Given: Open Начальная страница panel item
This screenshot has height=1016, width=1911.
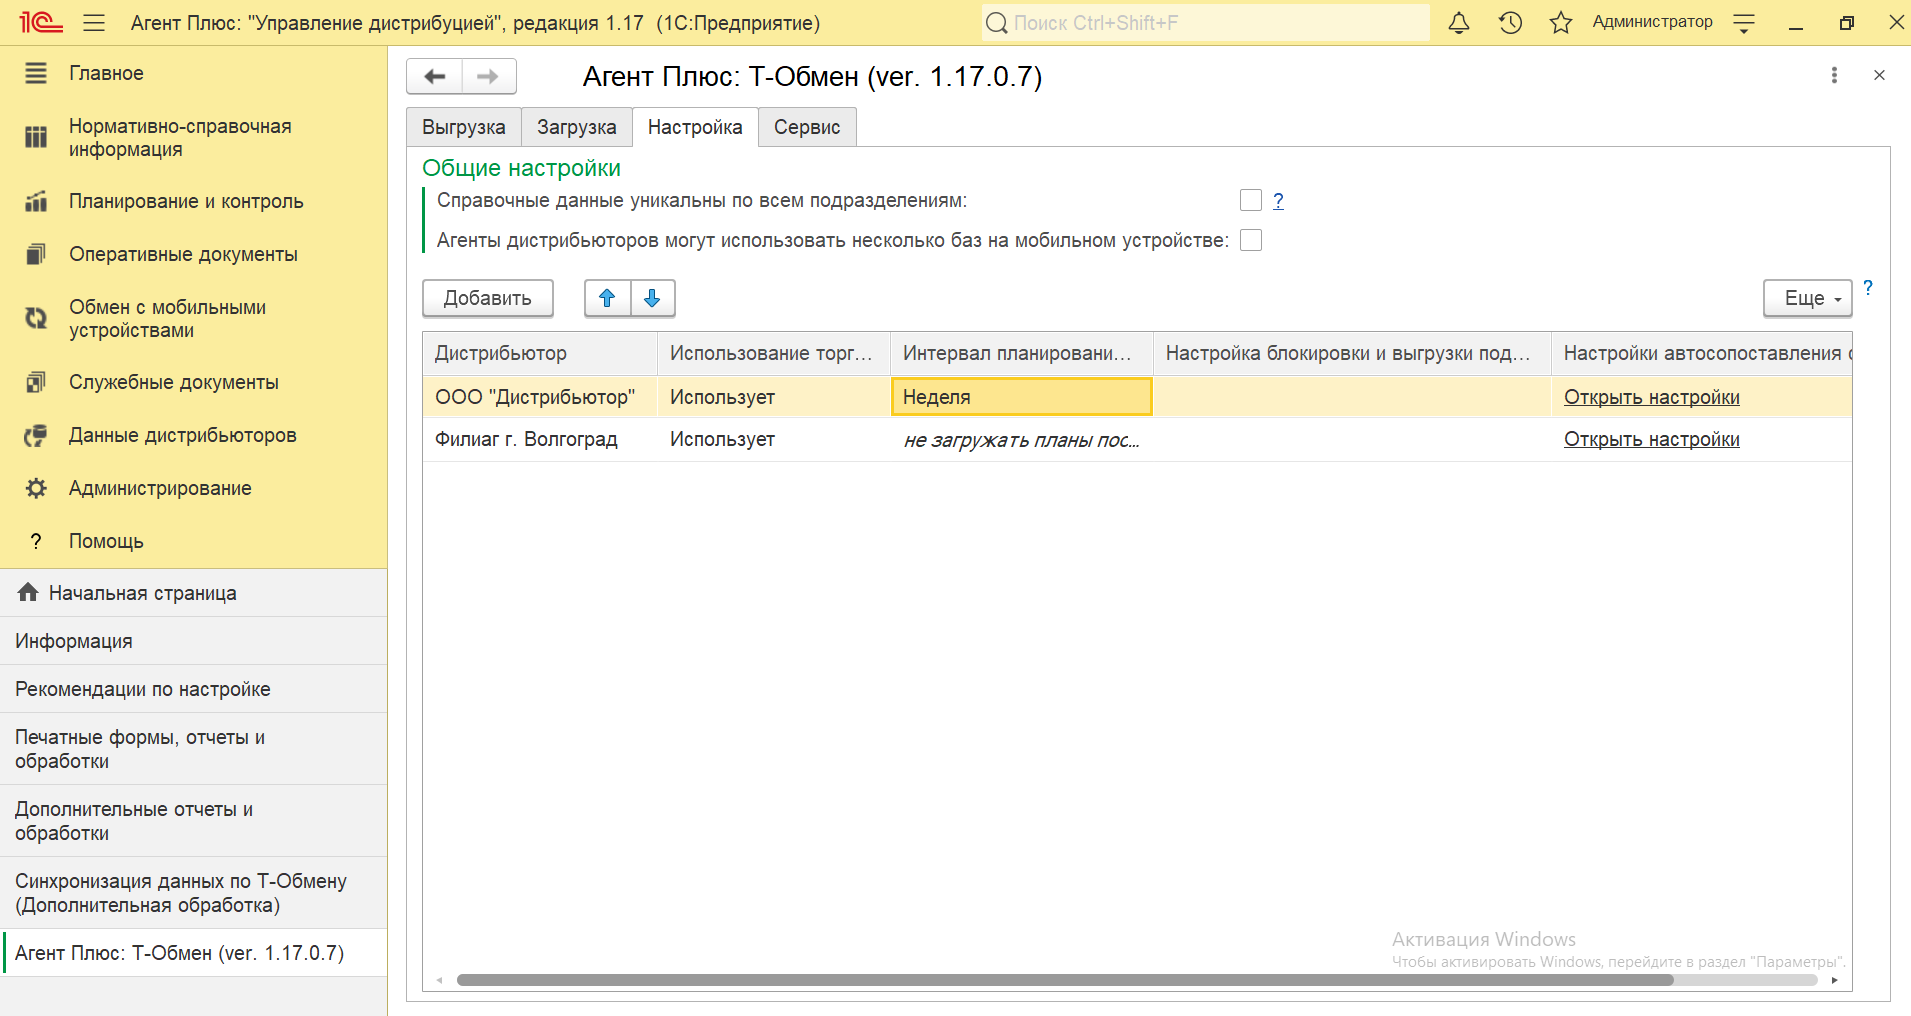Looking at the screenshot, I should click(194, 593).
